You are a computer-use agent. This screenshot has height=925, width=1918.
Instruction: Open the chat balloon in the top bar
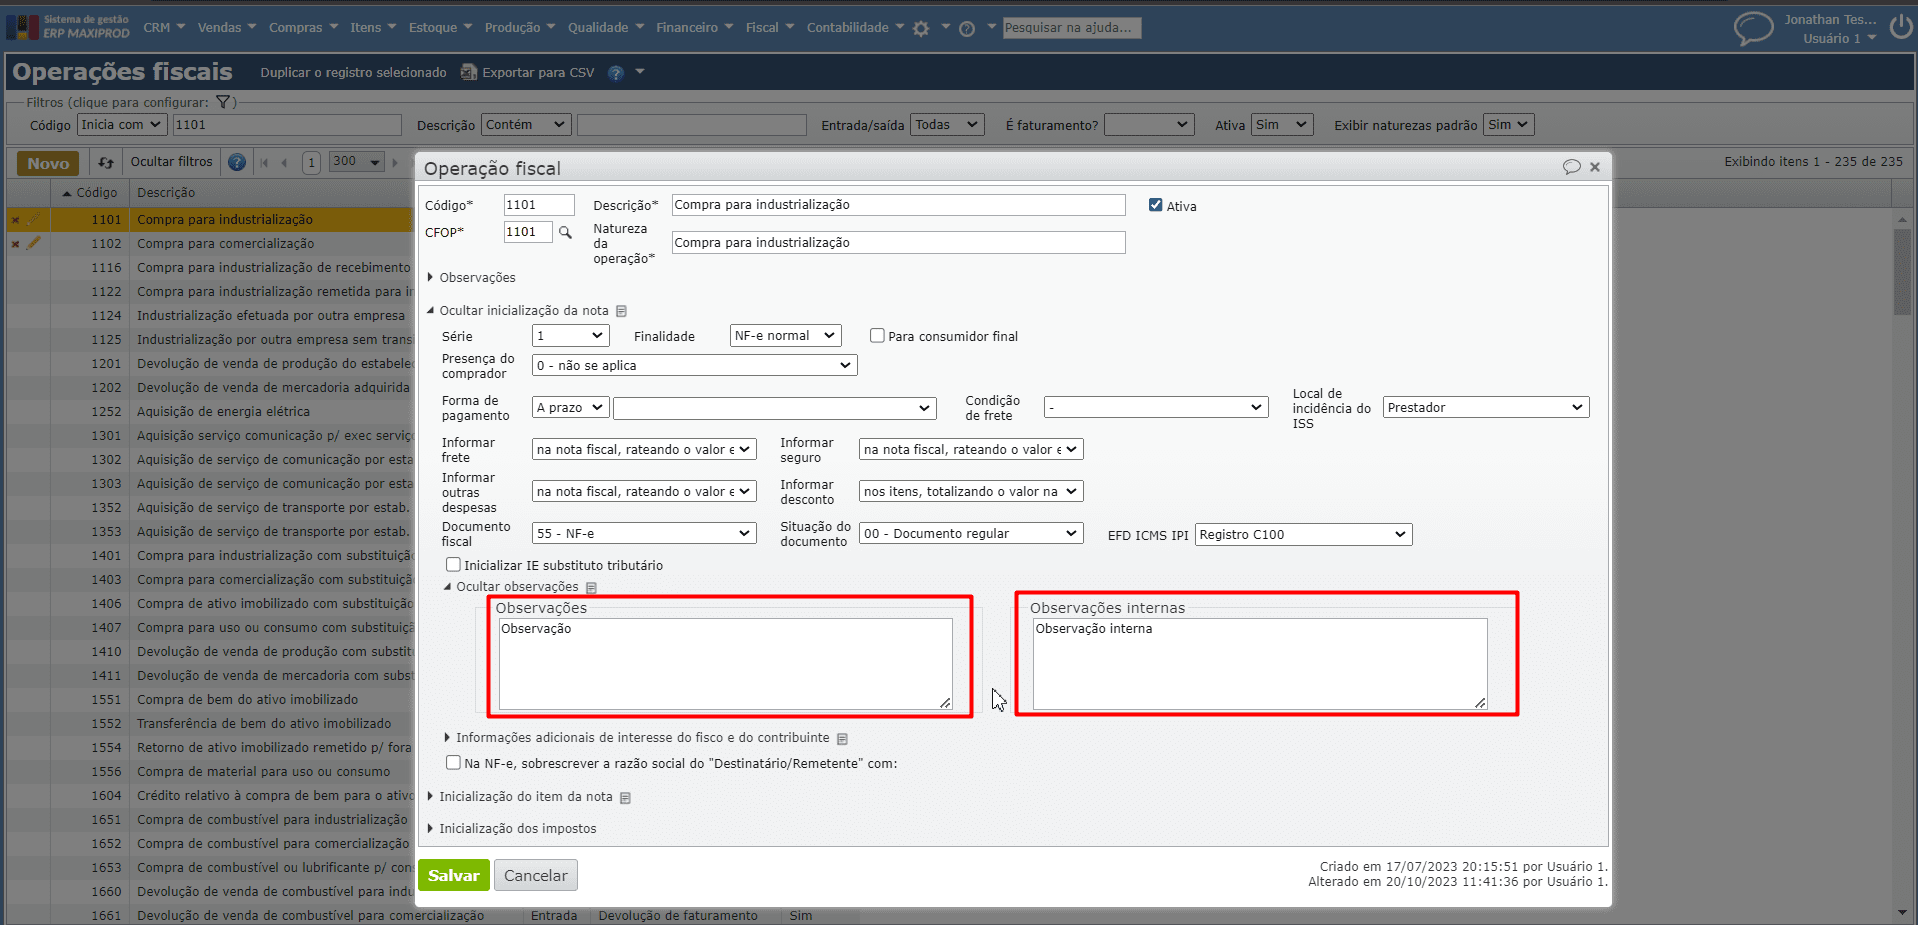pyautogui.click(x=1753, y=28)
